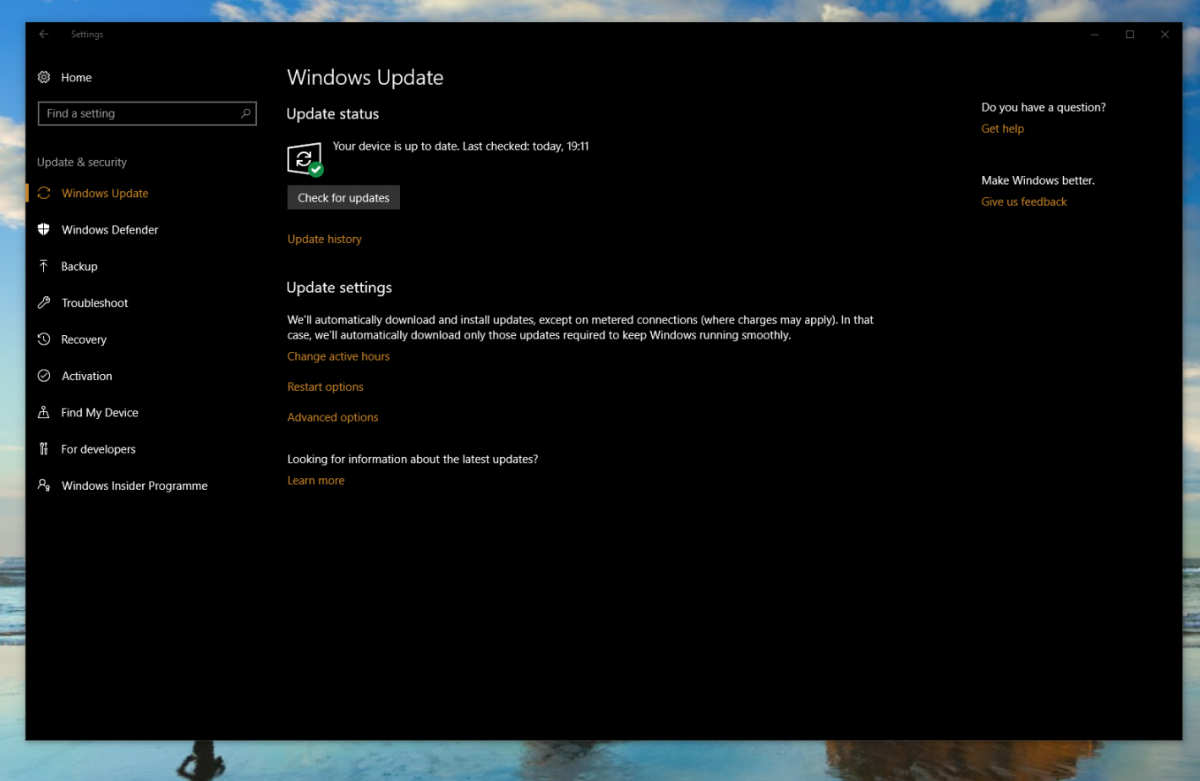The height and width of the screenshot is (781, 1200).
Task: Open Advanced options link
Action: pos(332,417)
